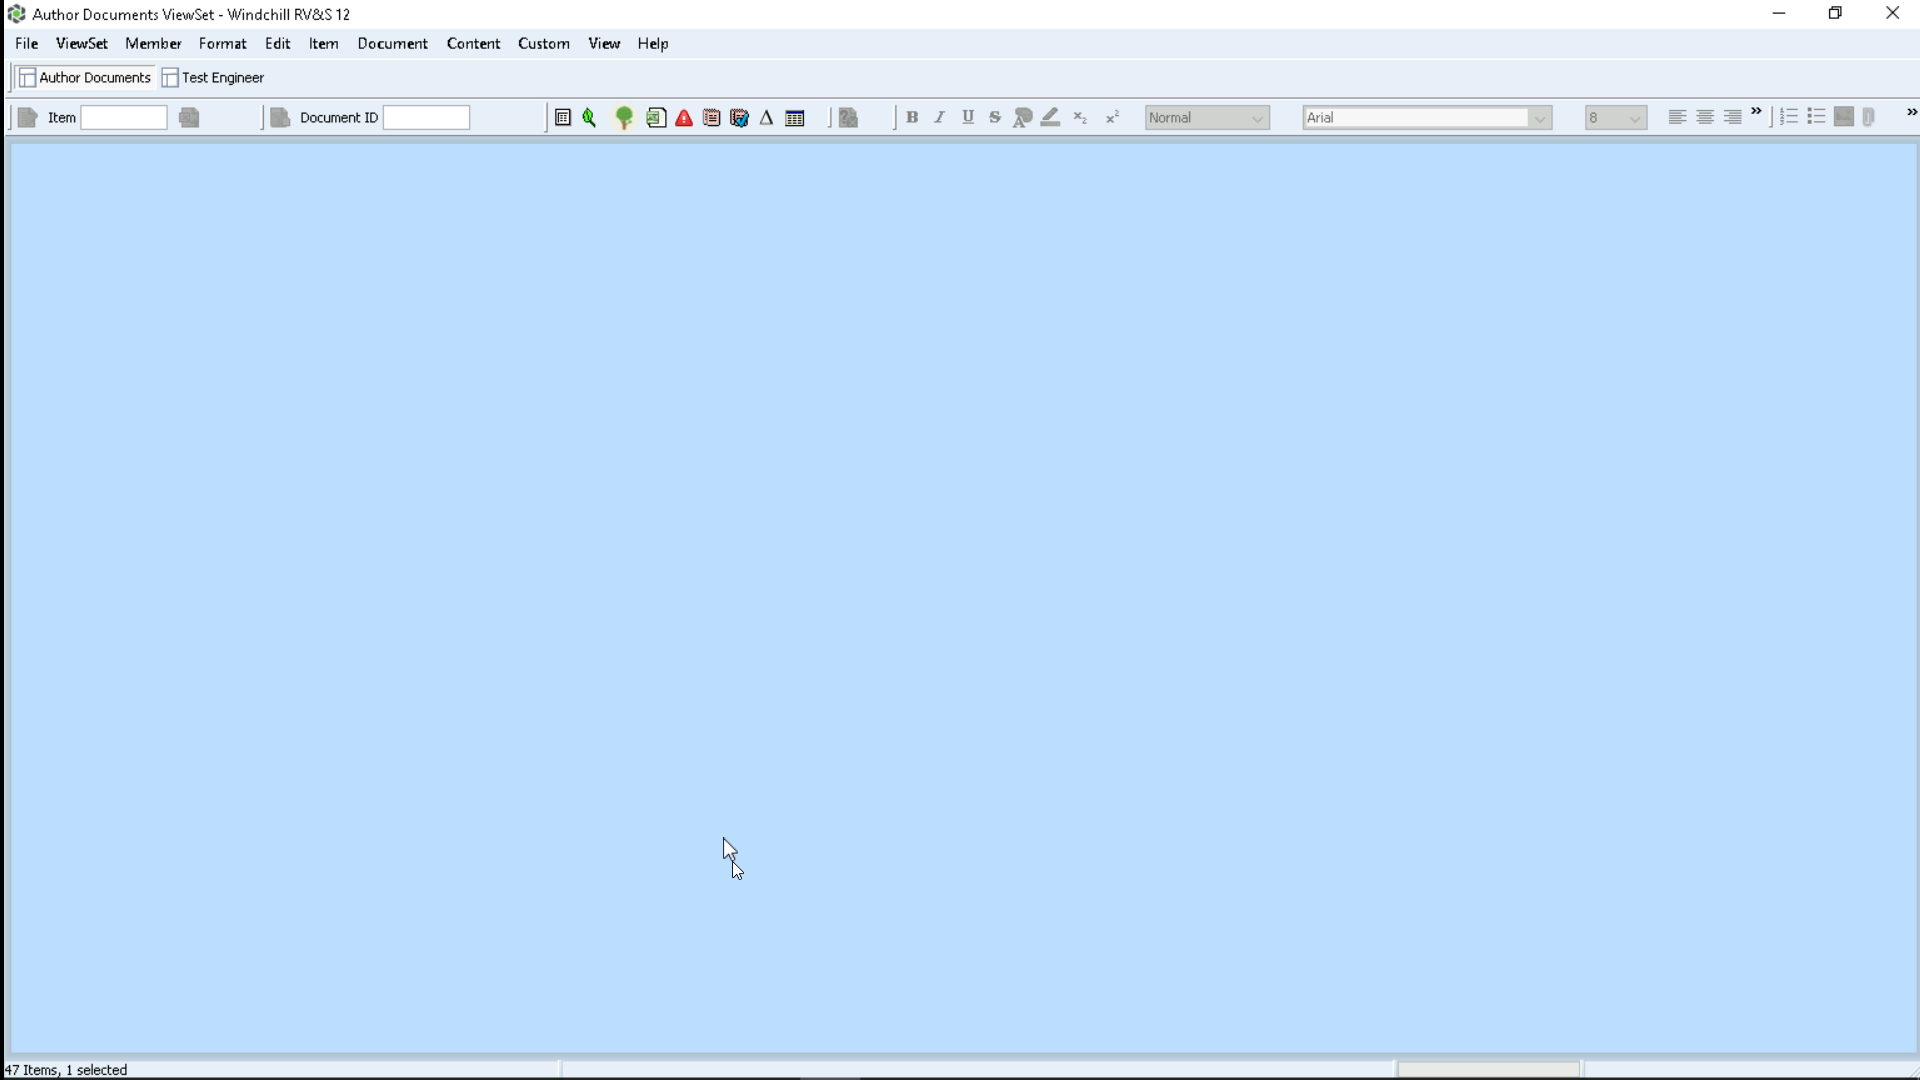Toggle subscript formatting

1080,118
